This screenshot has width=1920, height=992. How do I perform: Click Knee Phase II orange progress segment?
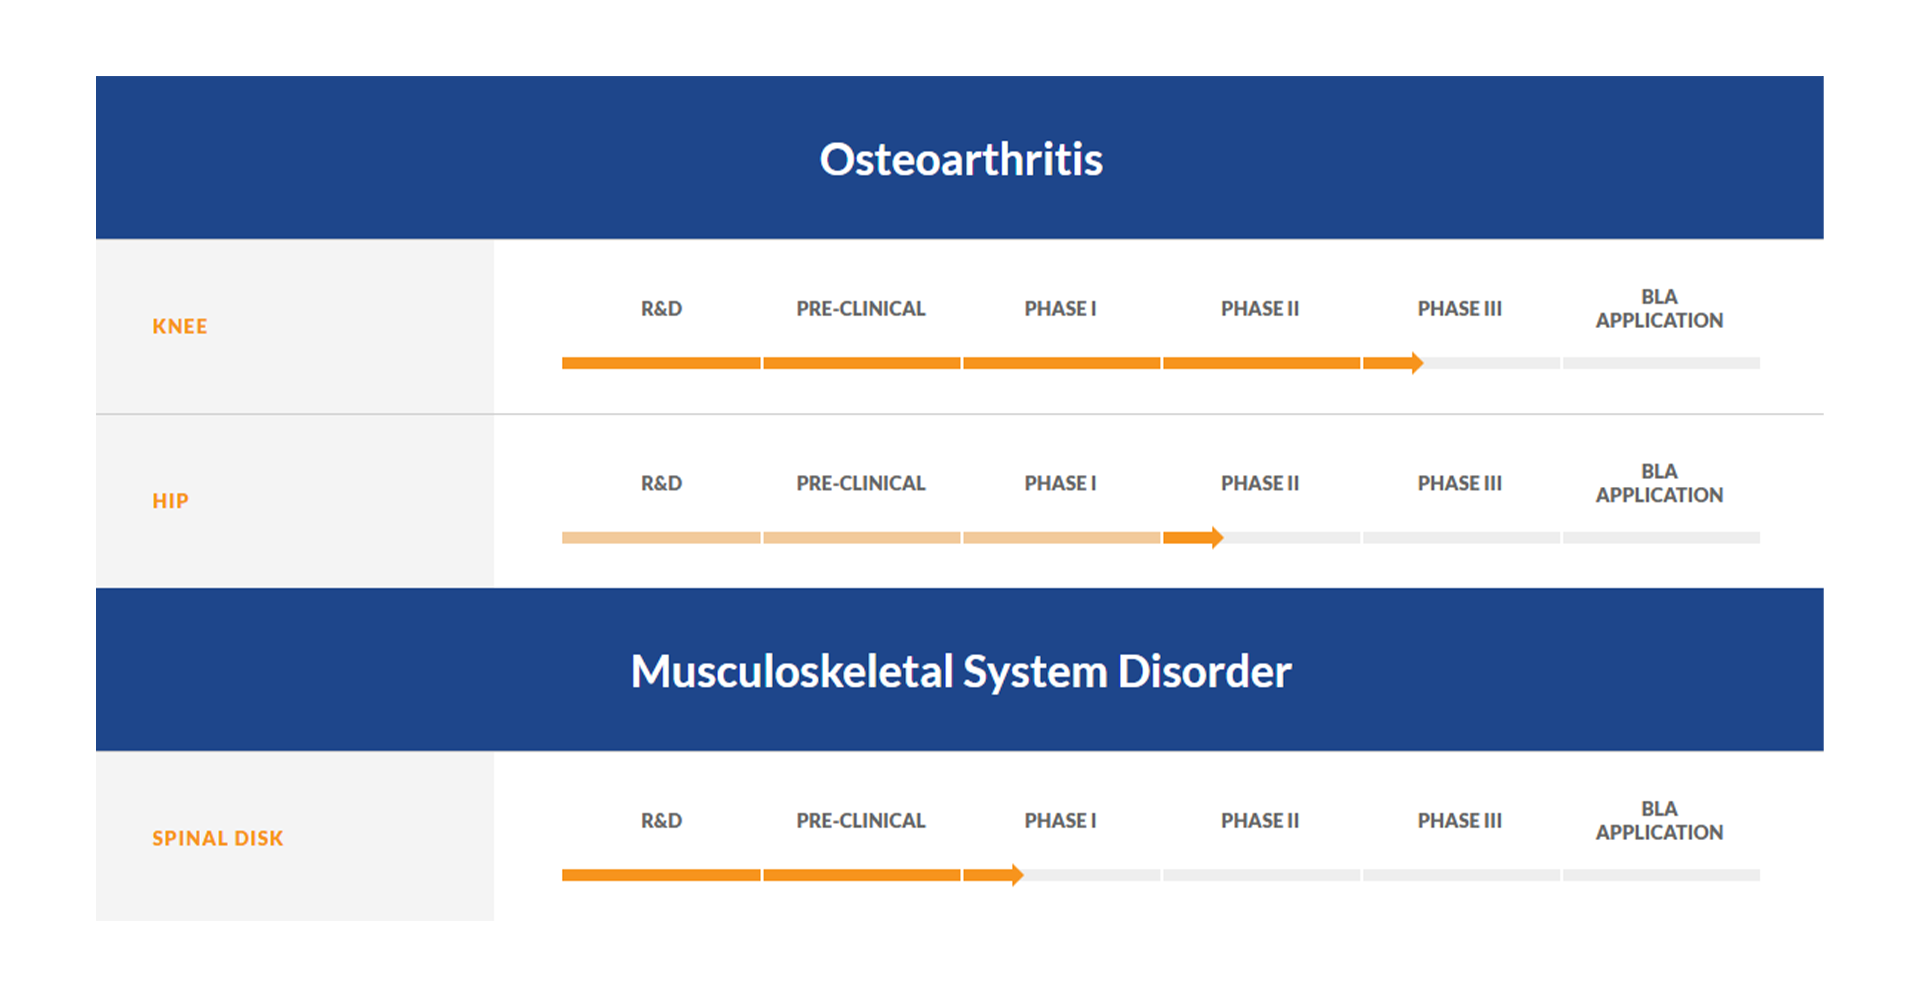point(1261,363)
